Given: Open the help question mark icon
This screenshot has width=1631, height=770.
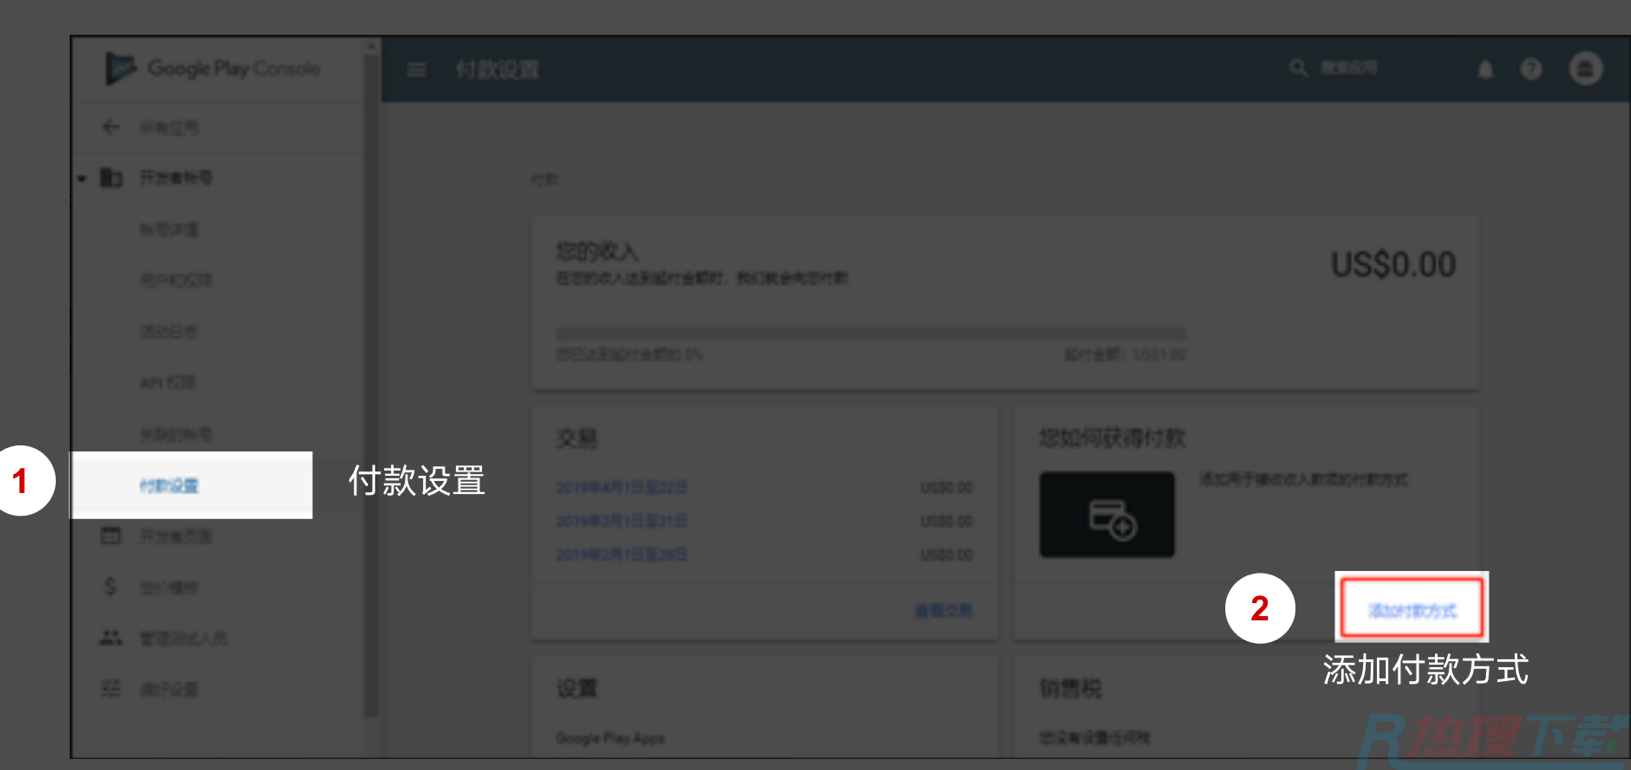Looking at the screenshot, I should point(1531,69).
